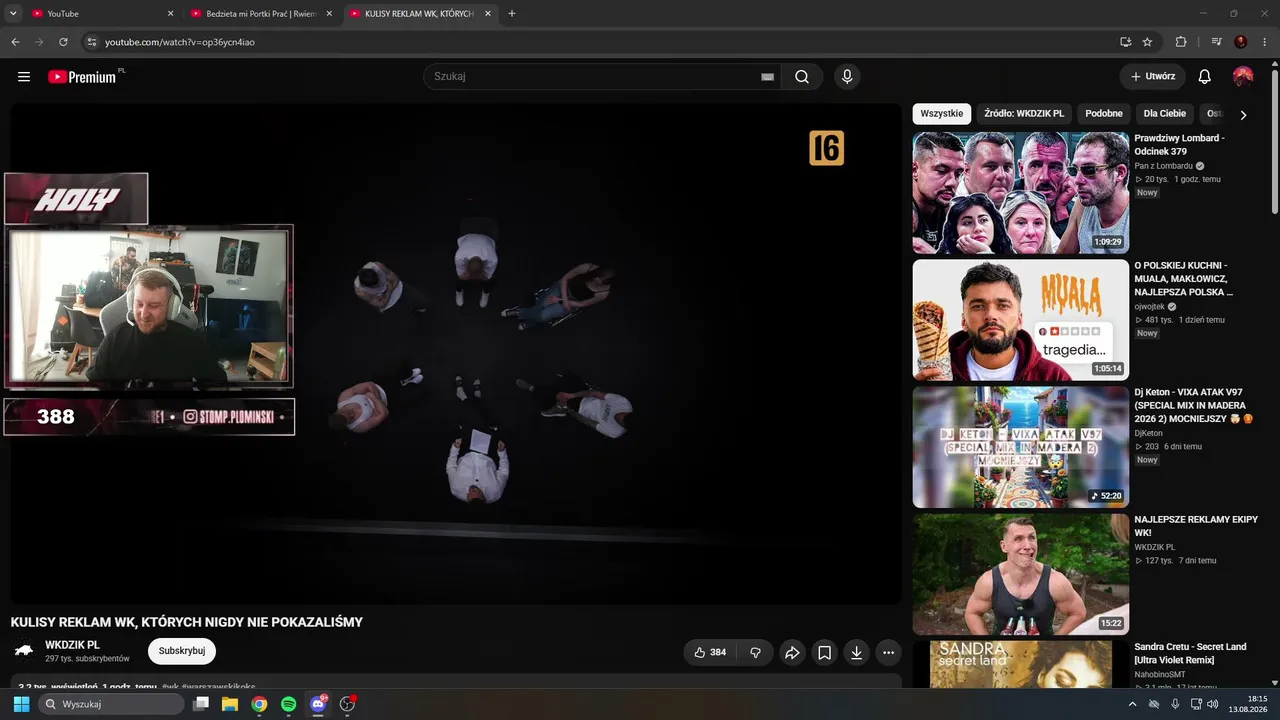This screenshot has width=1280, height=720.
Task: Open Dj Keton VIXA ATAK V97 thumbnail
Action: pos(1021,447)
